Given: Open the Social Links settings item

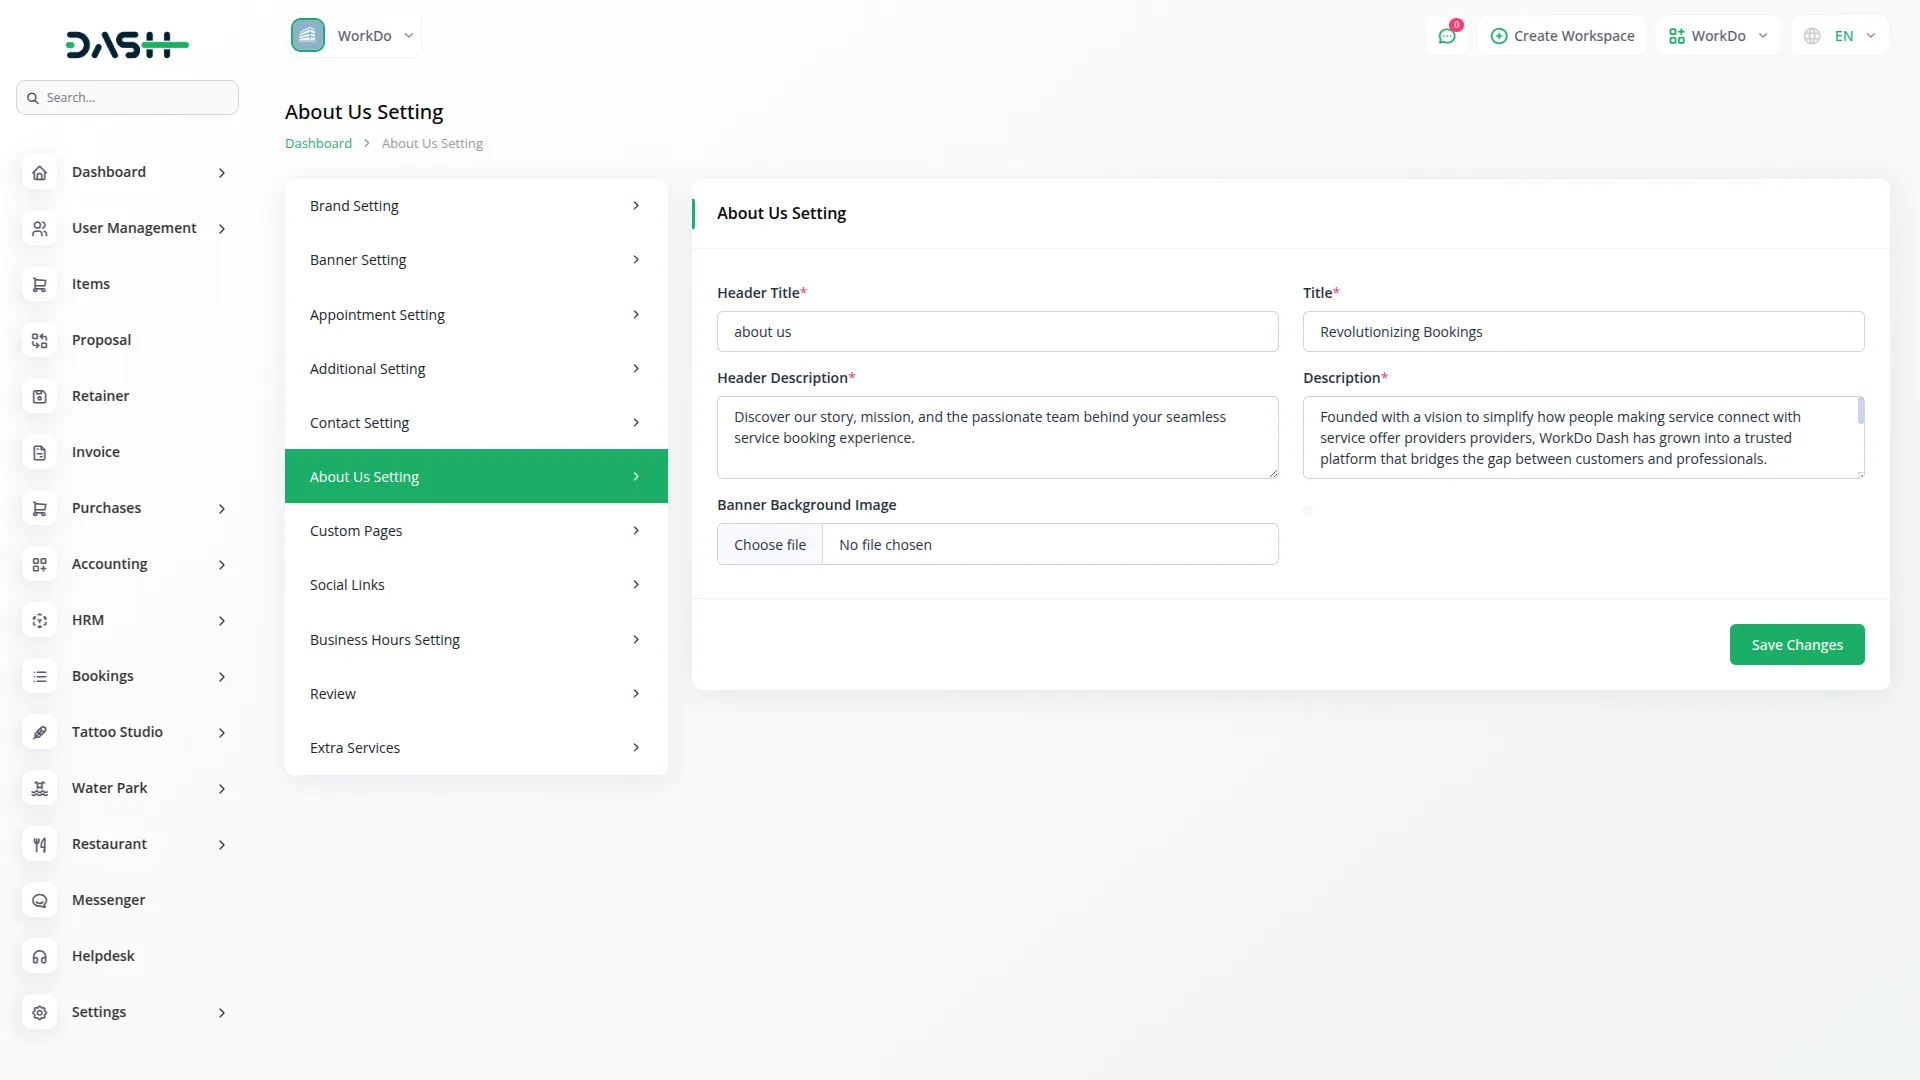Looking at the screenshot, I should click(x=476, y=585).
